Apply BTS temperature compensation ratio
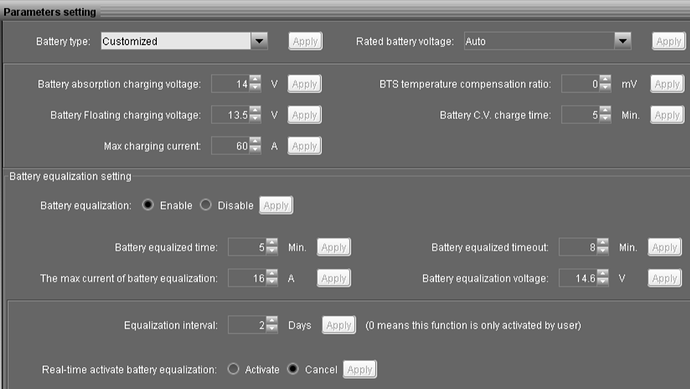Viewport: 690px width, 389px height. pos(667,84)
